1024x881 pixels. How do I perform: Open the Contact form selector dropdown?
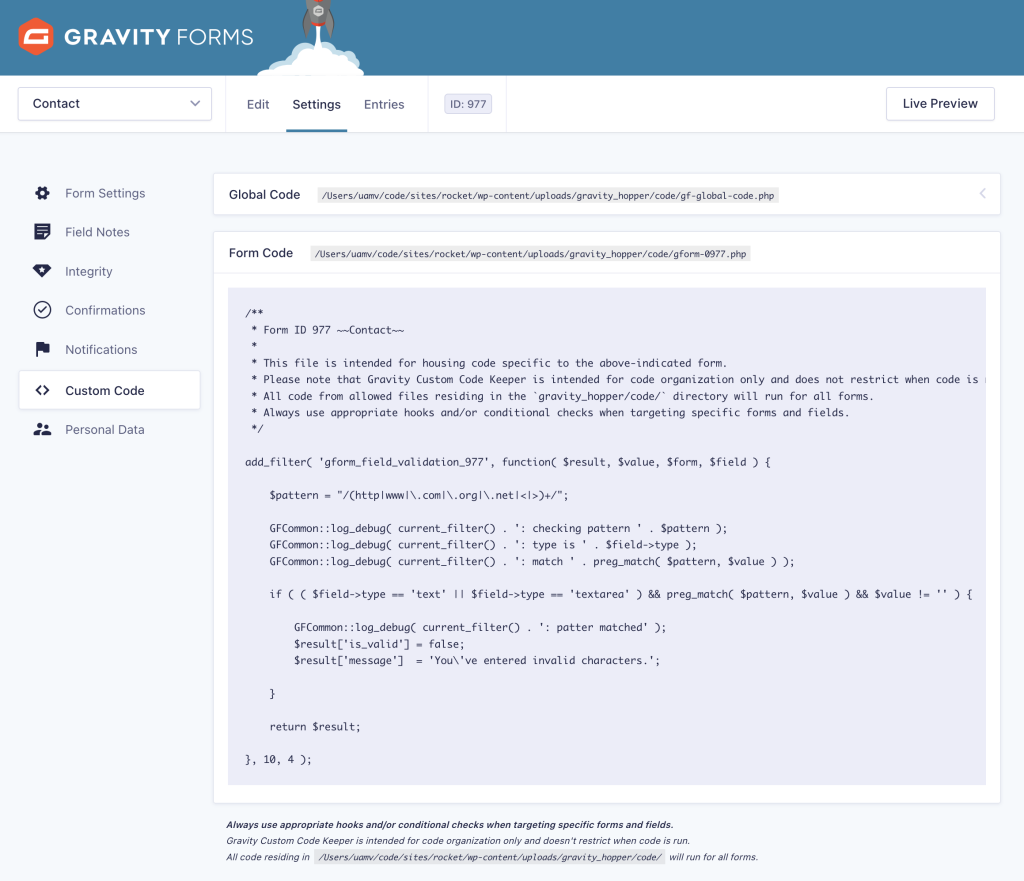tap(114, 103)
